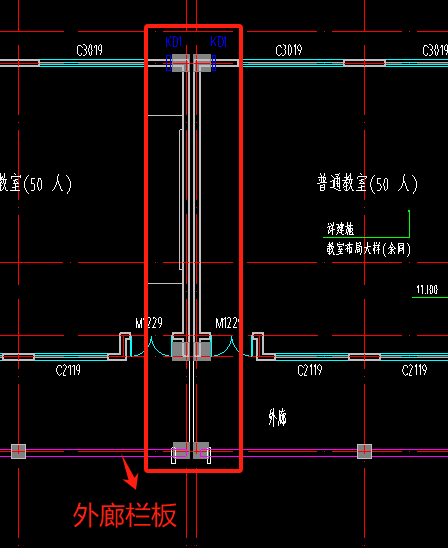
Task: Select the 教室布局大样(余同) note text
Action: pos(368,249)
